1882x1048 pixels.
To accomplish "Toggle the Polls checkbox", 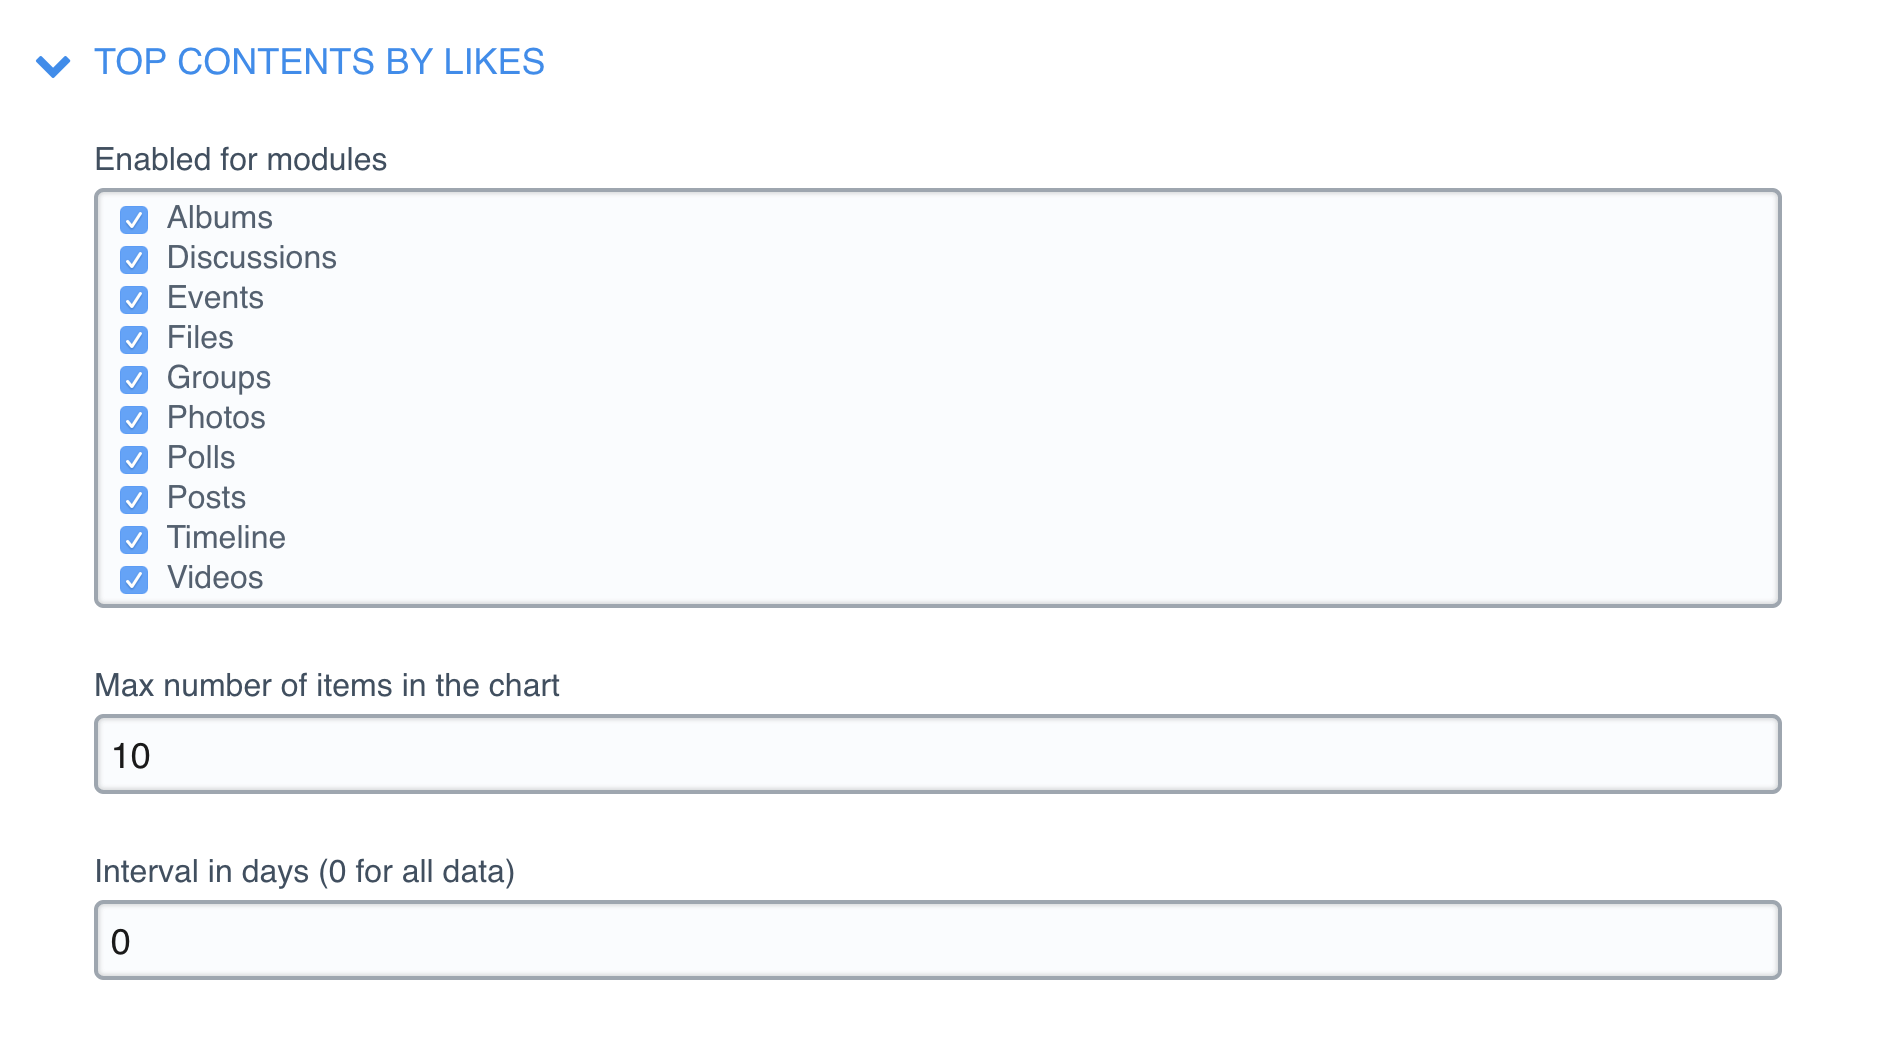I will click(134, 459).
